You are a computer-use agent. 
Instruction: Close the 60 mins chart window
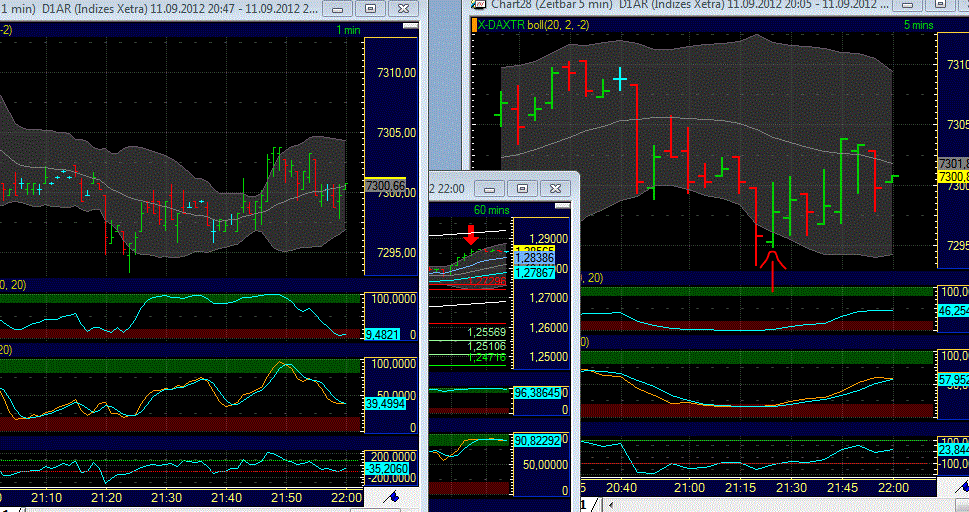tap(555, 189)
